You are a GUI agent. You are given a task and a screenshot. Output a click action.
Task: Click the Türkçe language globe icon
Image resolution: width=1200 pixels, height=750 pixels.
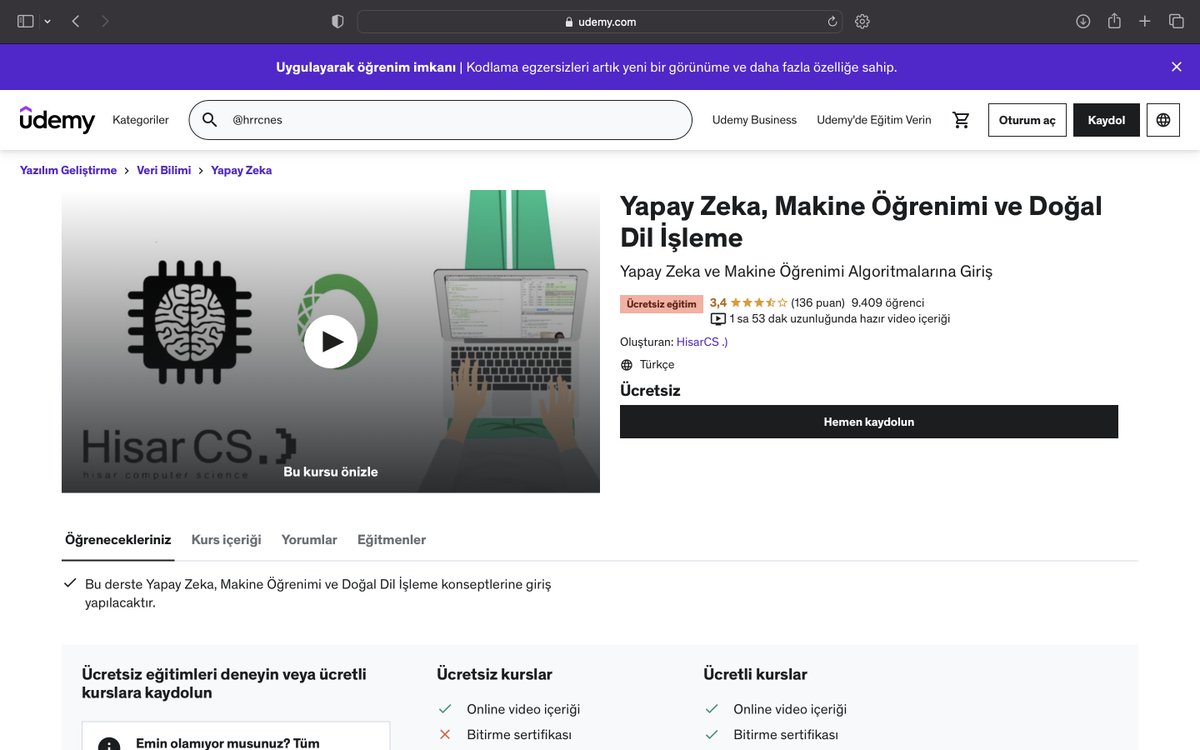627,365
